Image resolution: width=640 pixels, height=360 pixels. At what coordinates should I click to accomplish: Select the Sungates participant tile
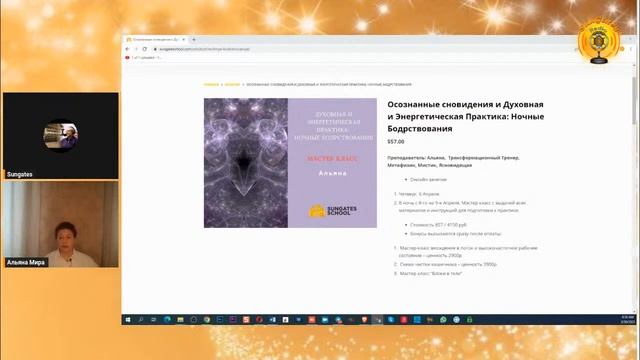[x=61, y=136]
